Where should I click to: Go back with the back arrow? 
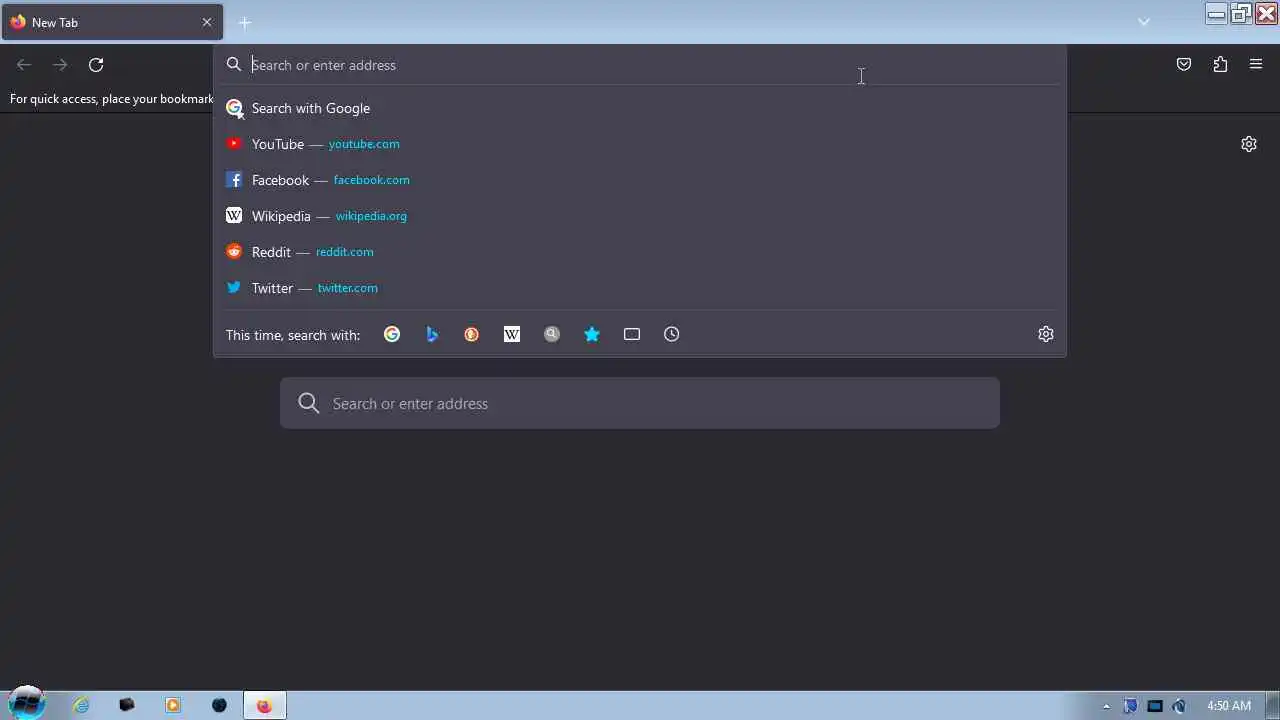[24, 65]
